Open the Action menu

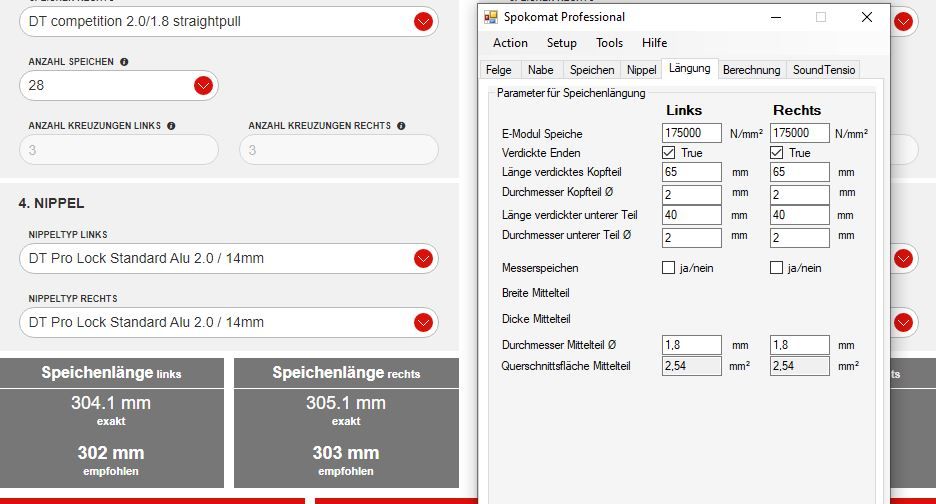coord(510,43)
